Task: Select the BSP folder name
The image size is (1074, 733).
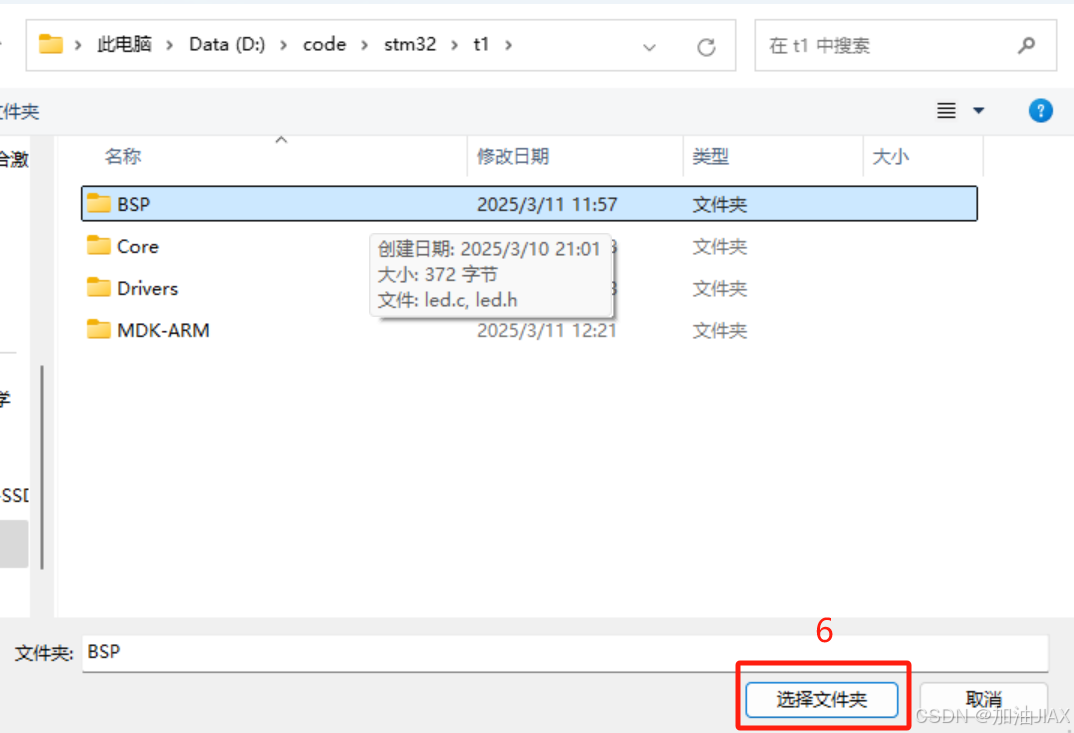Action: tap(134, 204)
